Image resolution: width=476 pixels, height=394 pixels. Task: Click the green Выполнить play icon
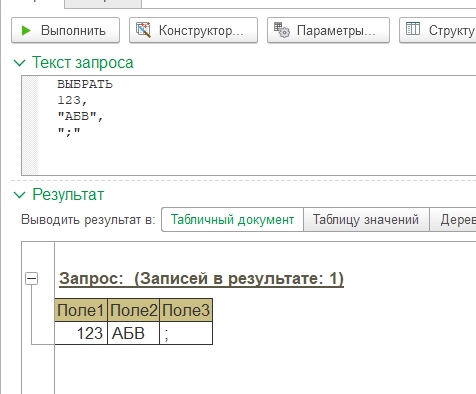coord(26,30)
